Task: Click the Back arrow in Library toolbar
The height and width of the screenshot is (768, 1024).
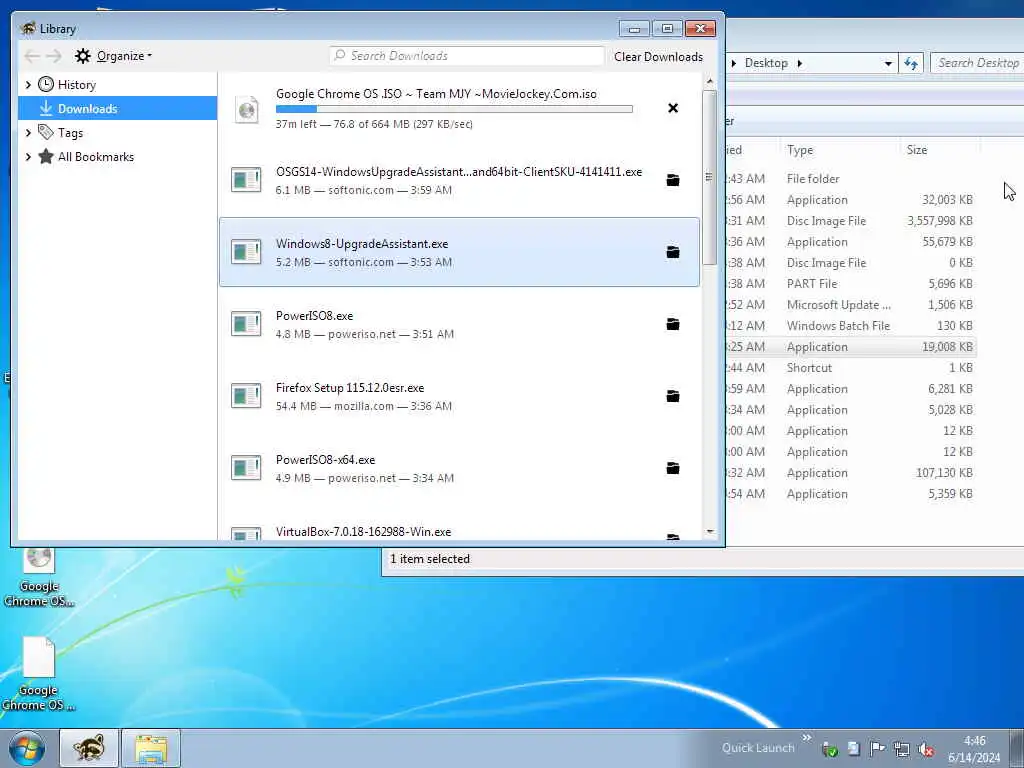Action: point(32,56)
